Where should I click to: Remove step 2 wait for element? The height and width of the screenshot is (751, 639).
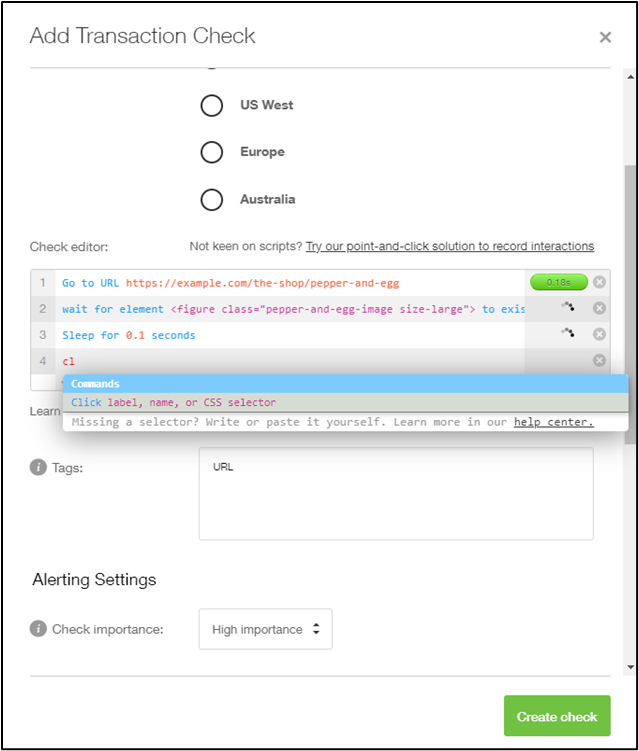point(599,308)
